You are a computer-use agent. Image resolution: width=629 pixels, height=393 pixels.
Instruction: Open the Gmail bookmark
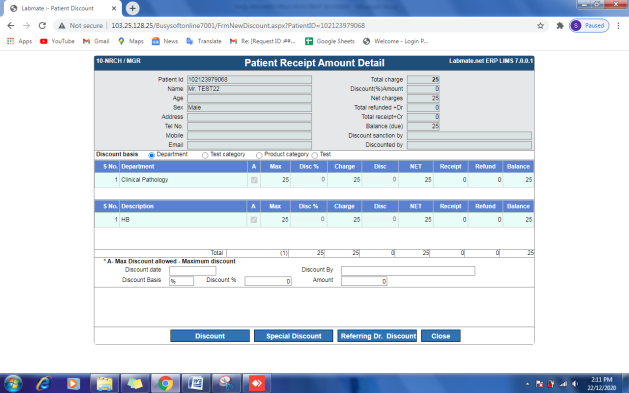pyautogui.click(x=96, y=41)
